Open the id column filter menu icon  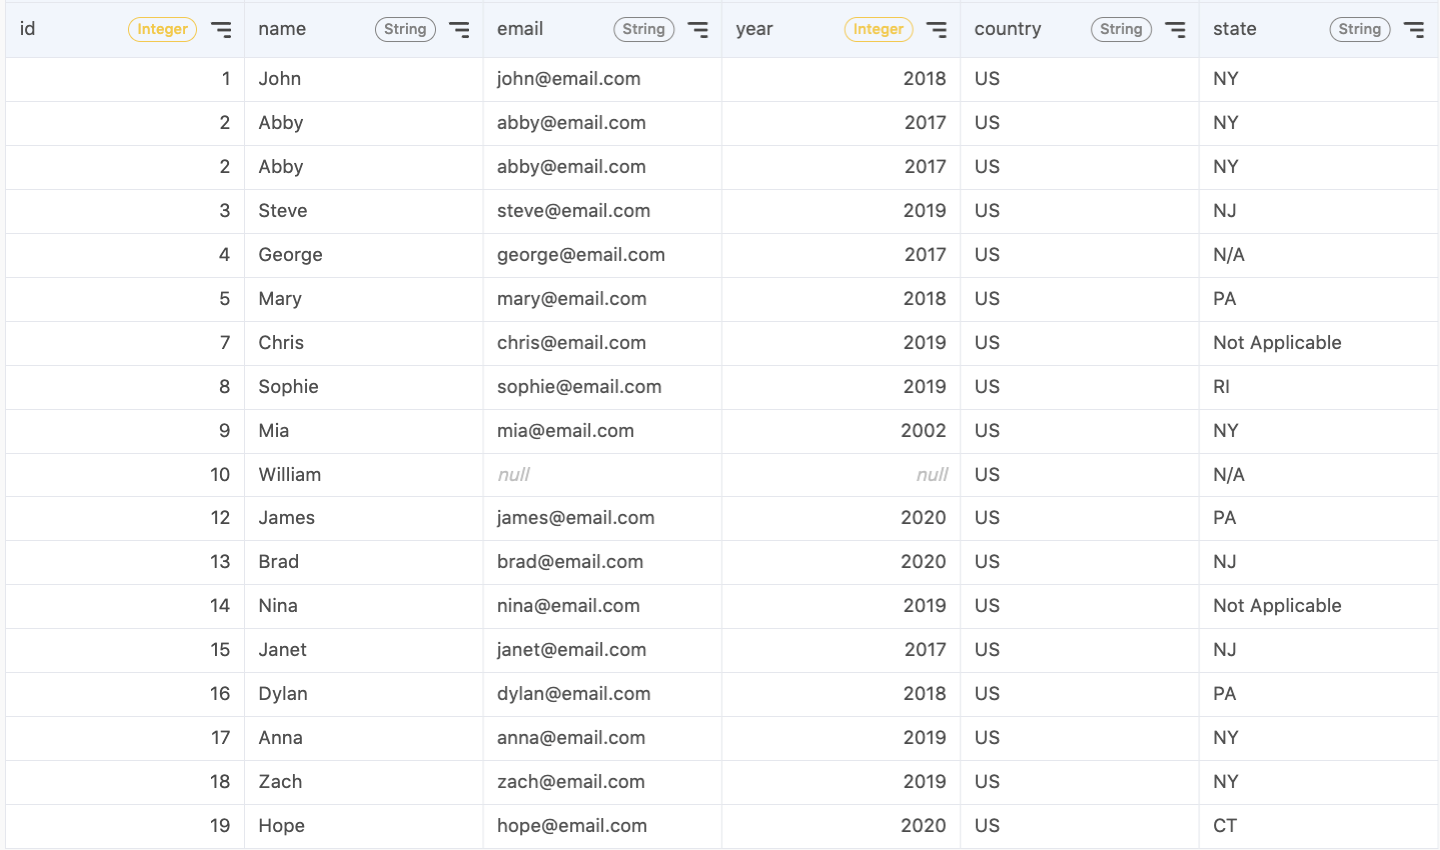(221, 30)
